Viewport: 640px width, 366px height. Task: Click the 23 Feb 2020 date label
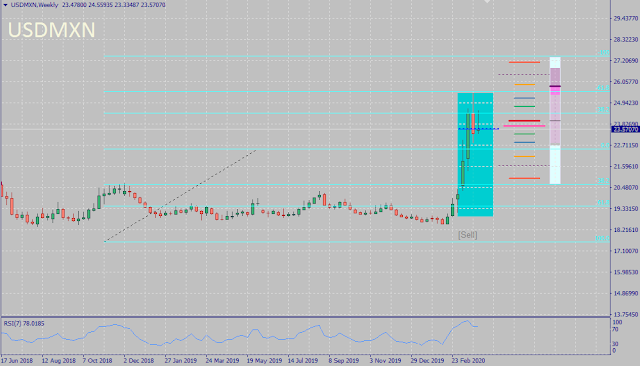(468, 361)
